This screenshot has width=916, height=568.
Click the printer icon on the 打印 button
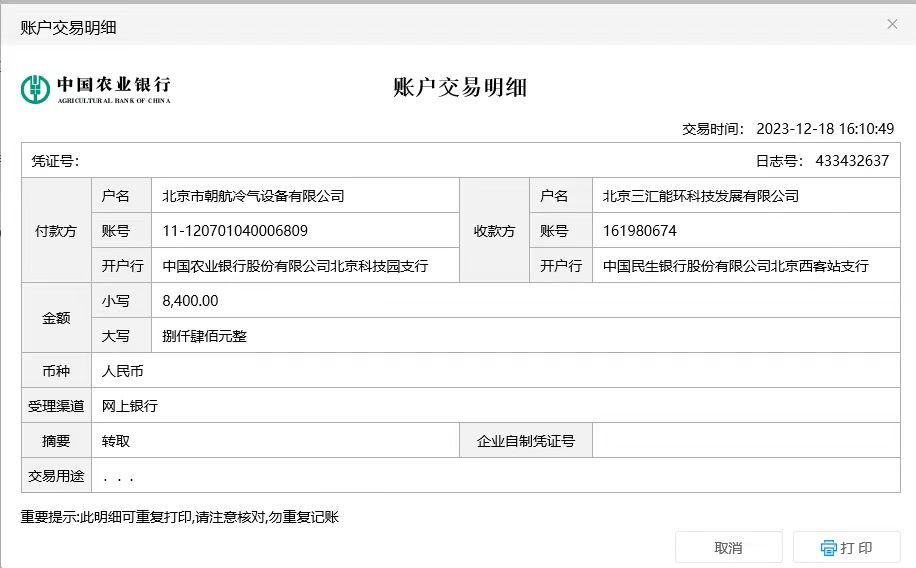point(828,548)
